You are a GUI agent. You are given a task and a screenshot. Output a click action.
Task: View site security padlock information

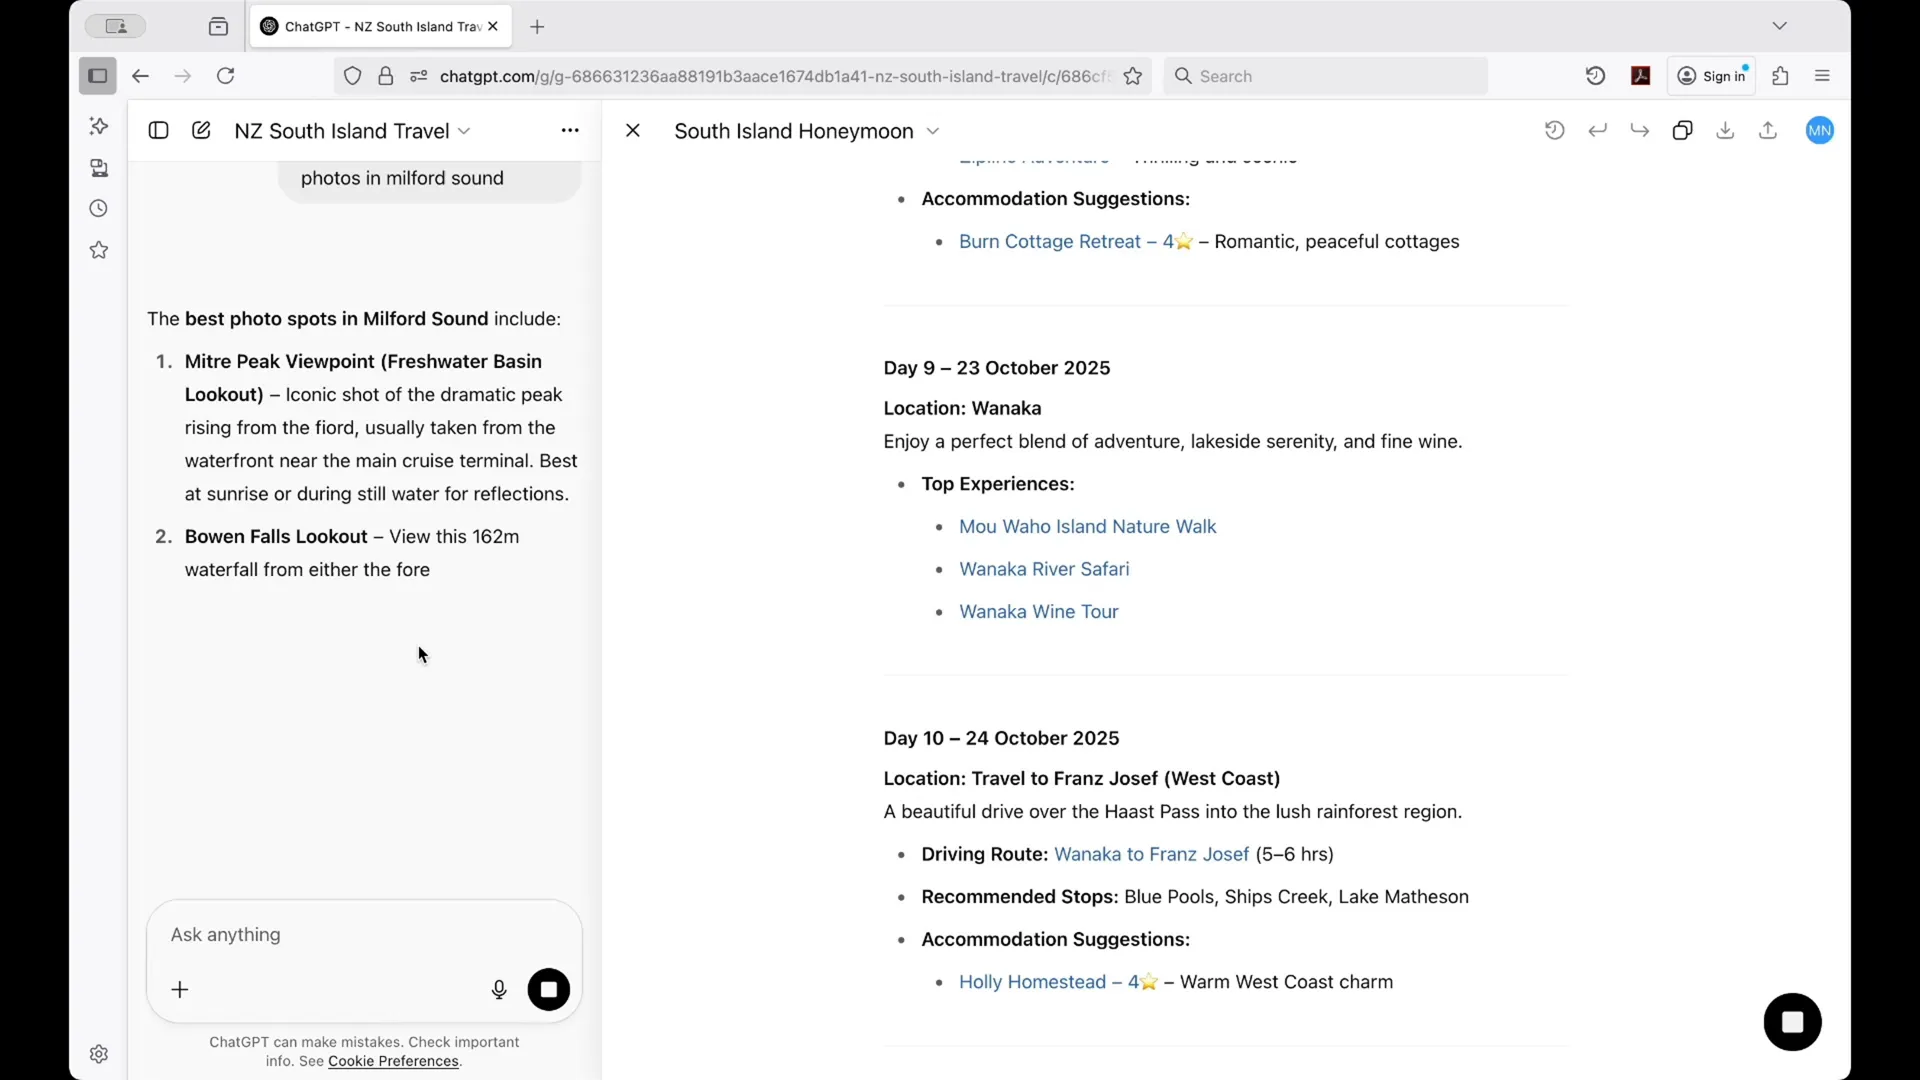(x=385, y=76)
